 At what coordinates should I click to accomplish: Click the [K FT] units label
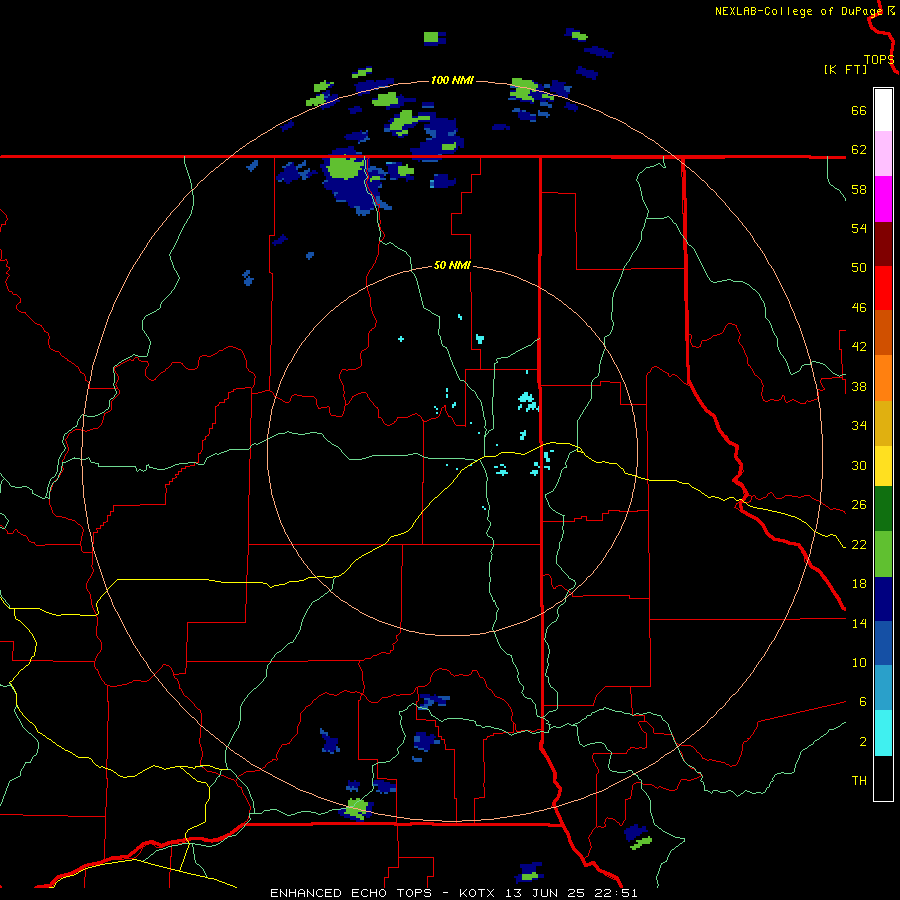click(x=845, y=70)
